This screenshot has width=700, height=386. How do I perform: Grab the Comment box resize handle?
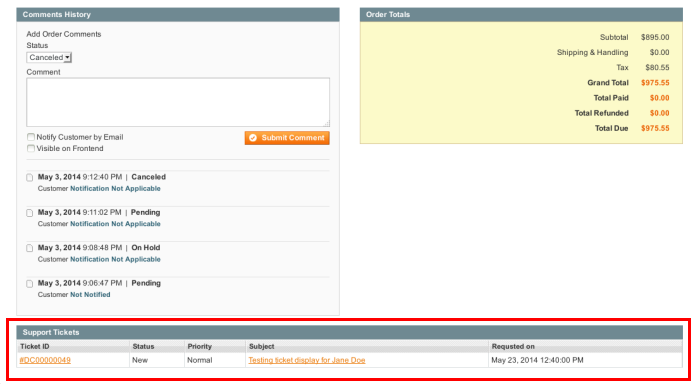326,124
